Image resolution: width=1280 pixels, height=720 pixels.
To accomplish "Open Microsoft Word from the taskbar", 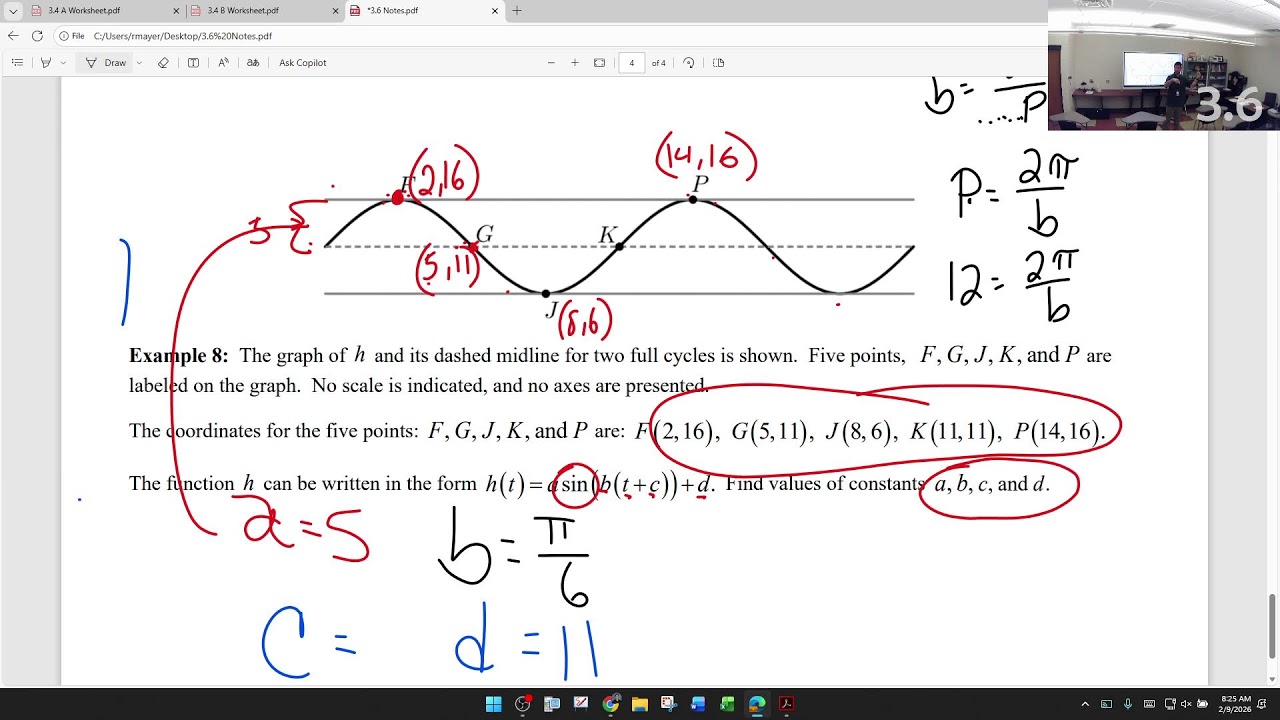I will (x=698, y=704).
